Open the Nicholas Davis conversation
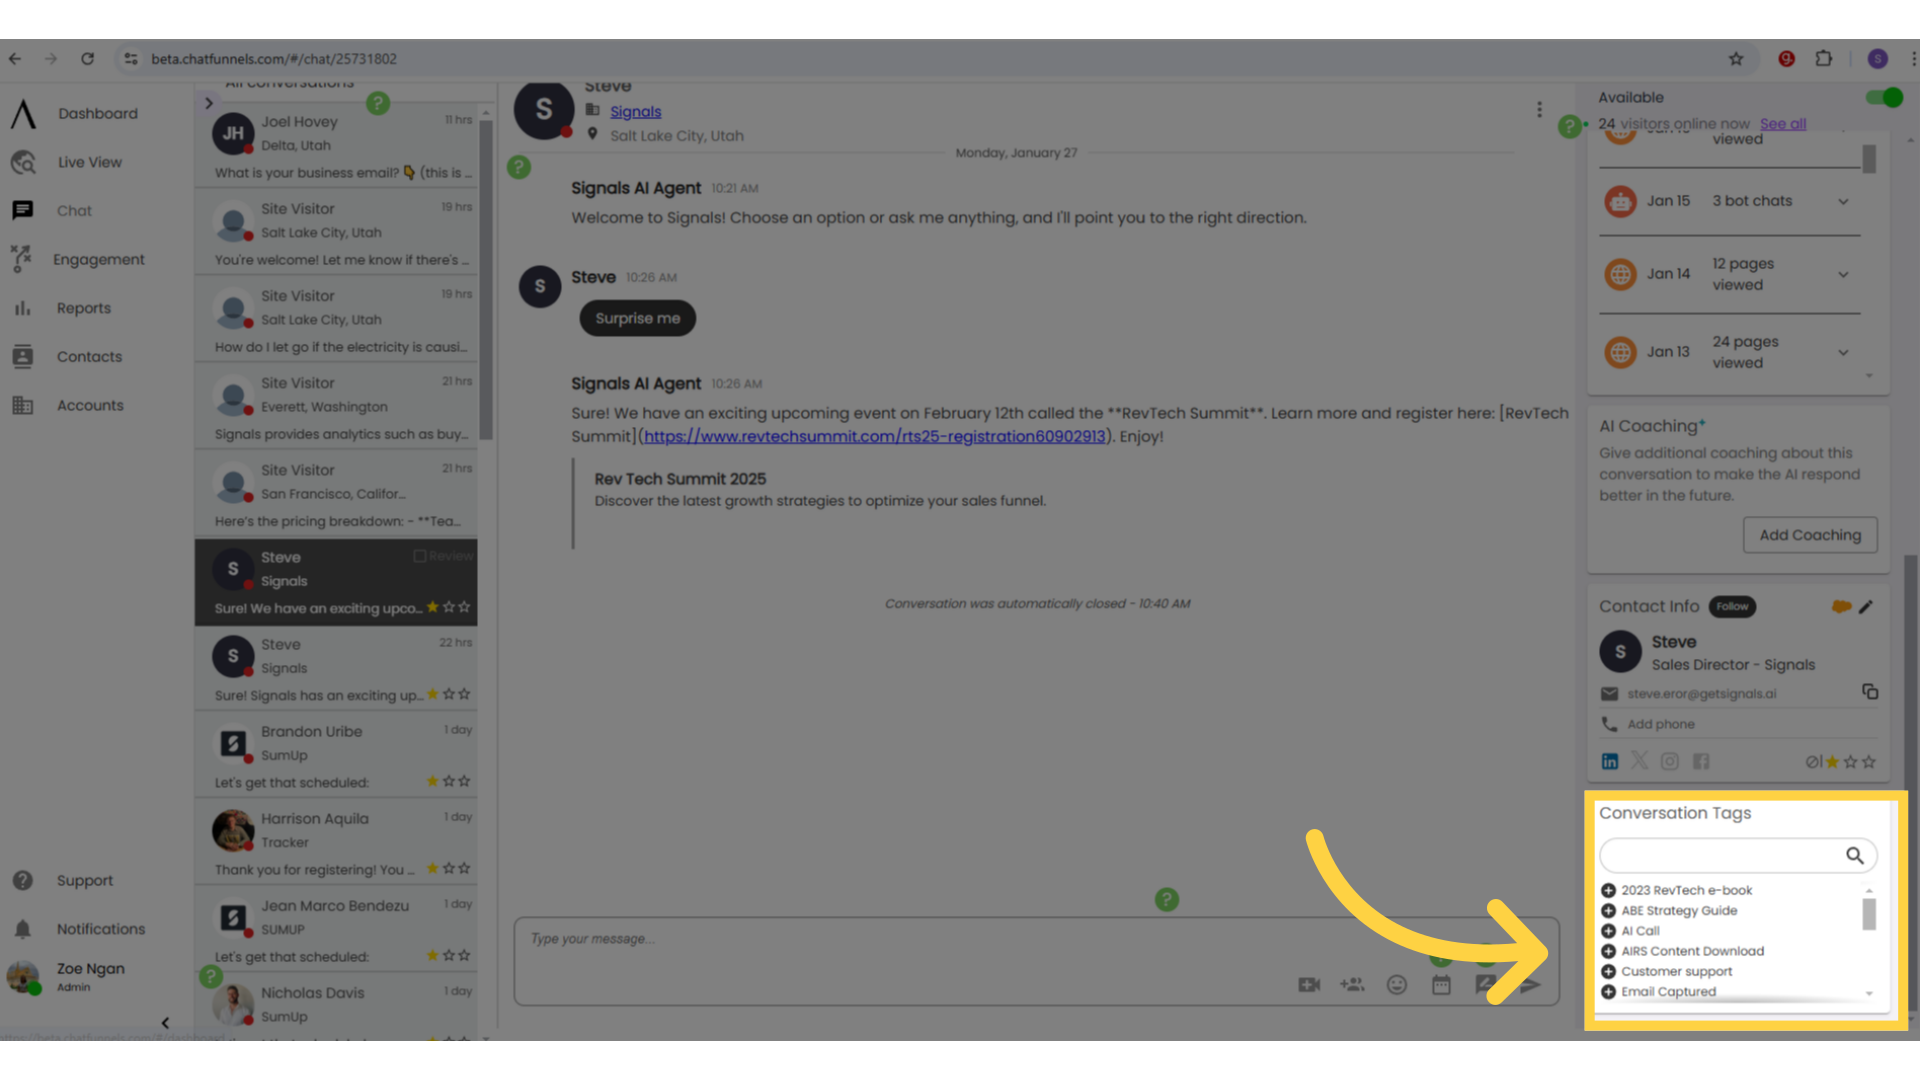 [x=335, y=1007]
